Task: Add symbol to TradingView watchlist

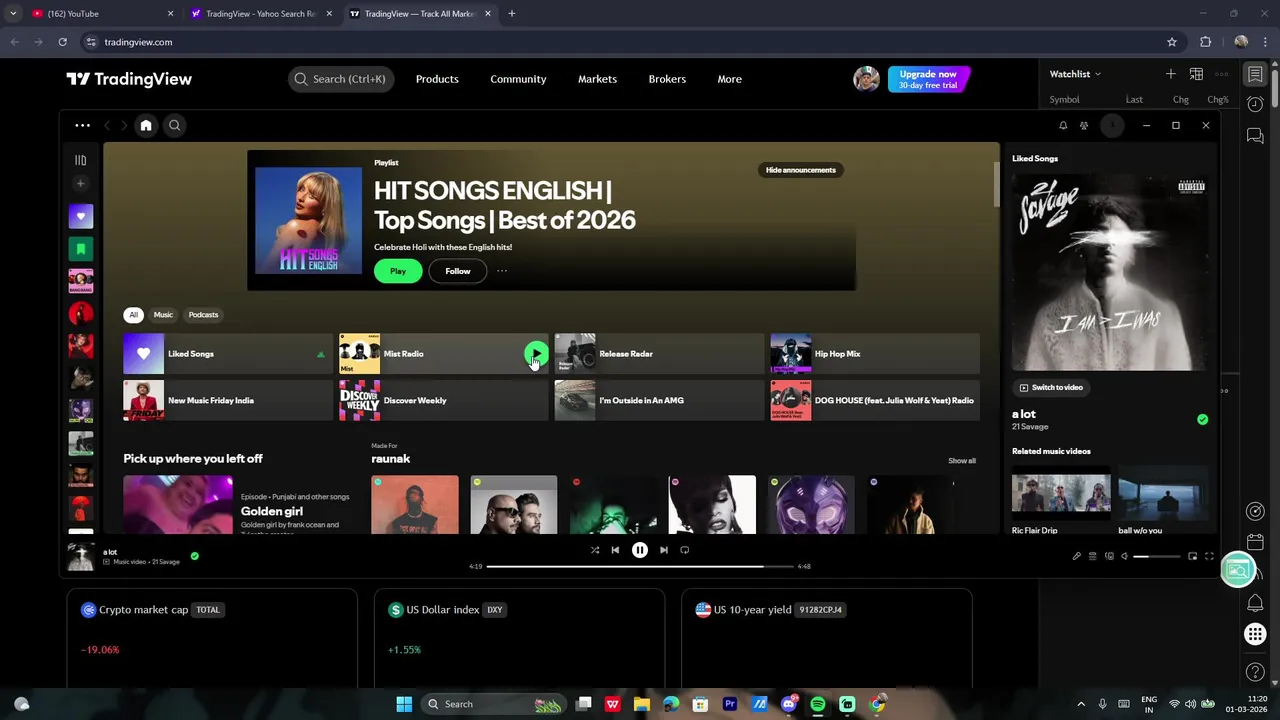Action: 1171,74
